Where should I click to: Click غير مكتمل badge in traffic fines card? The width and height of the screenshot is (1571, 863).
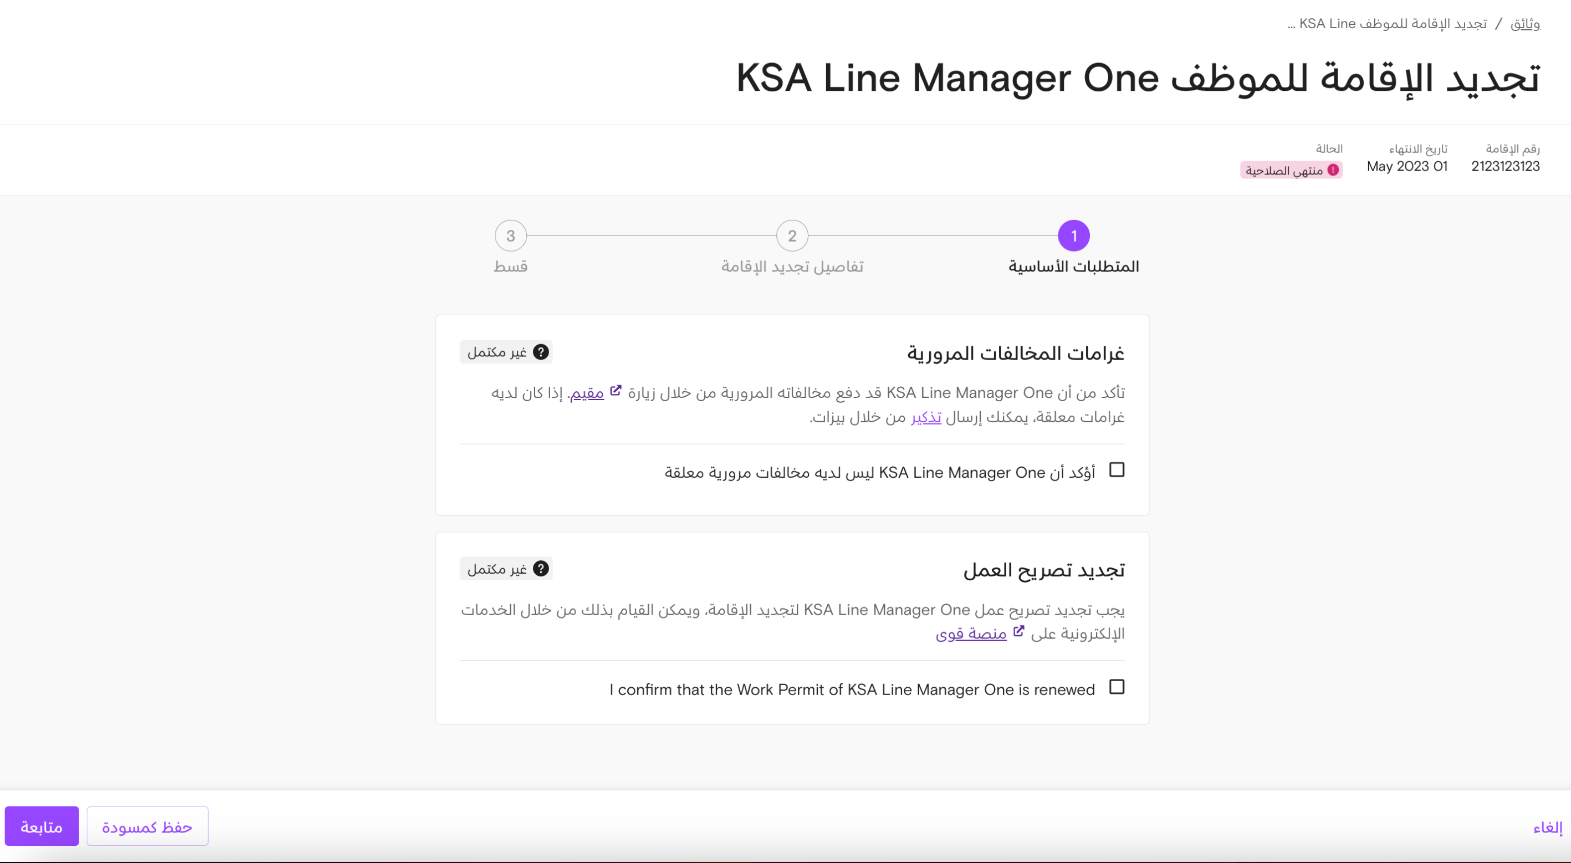click(506, 352)
